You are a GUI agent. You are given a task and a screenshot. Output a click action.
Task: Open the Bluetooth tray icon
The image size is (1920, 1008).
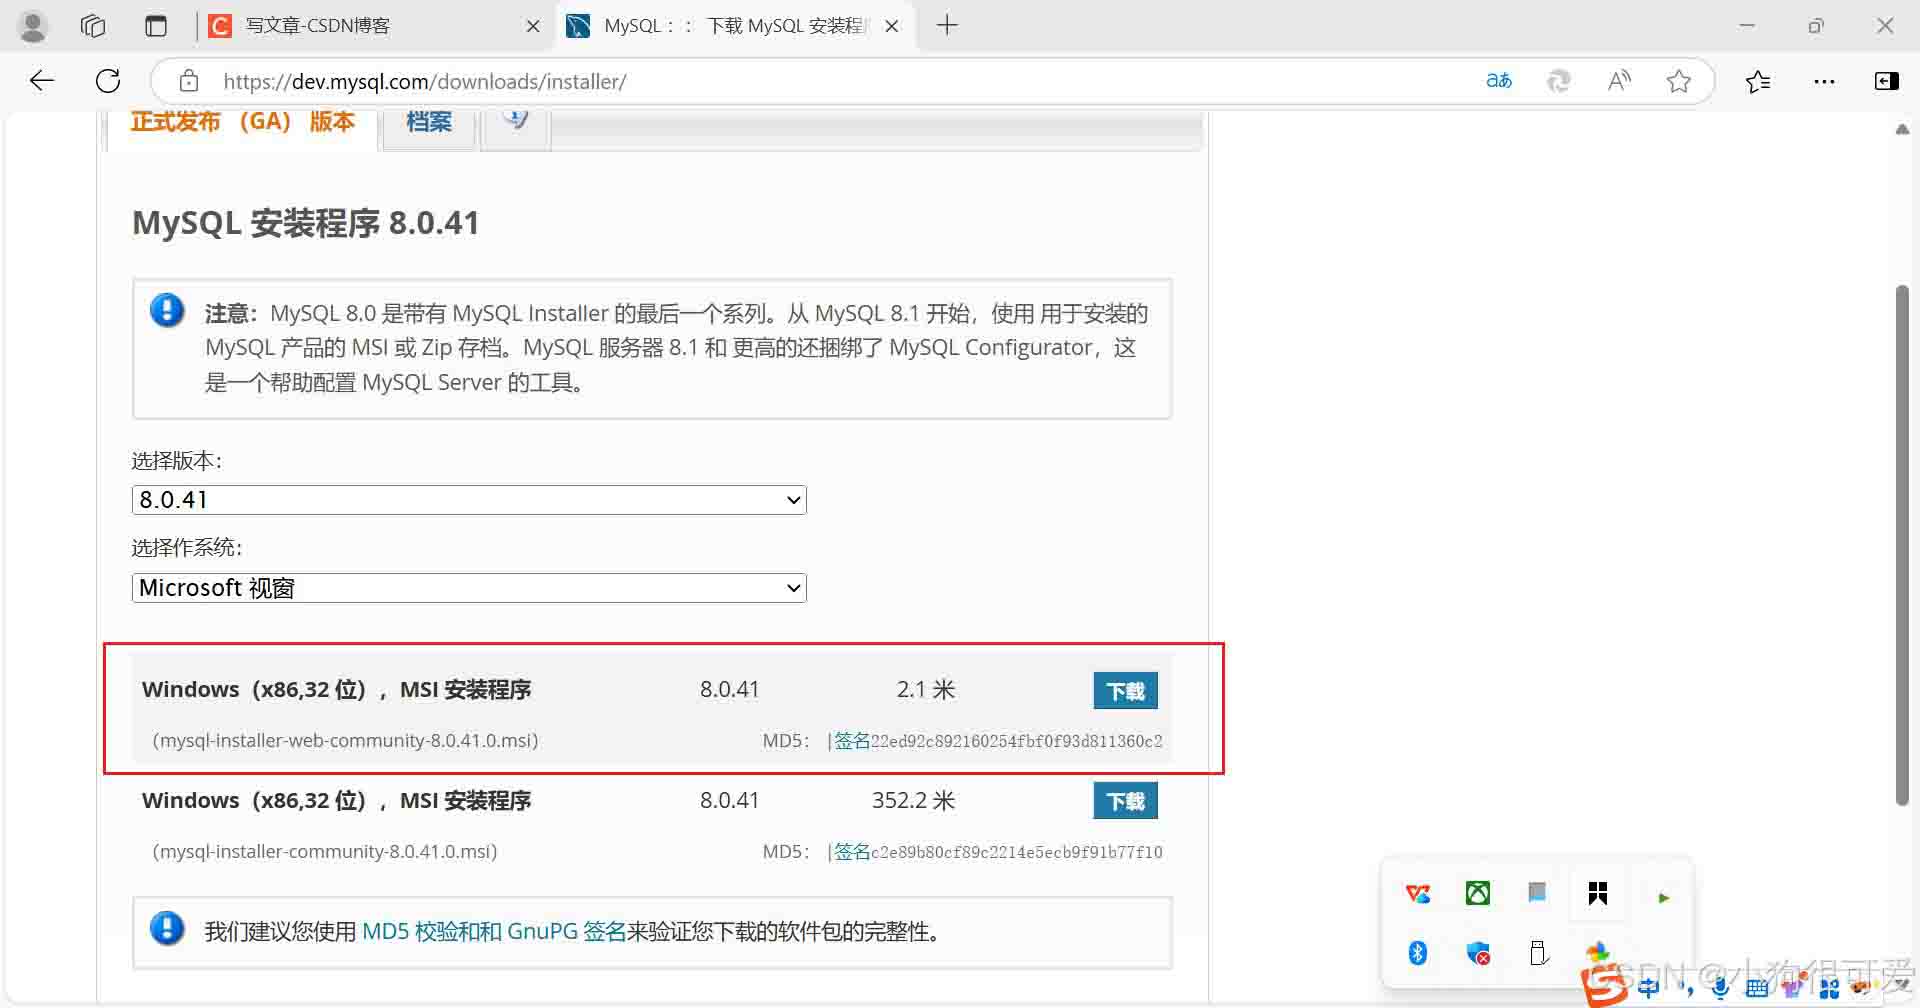point(1418,952)
